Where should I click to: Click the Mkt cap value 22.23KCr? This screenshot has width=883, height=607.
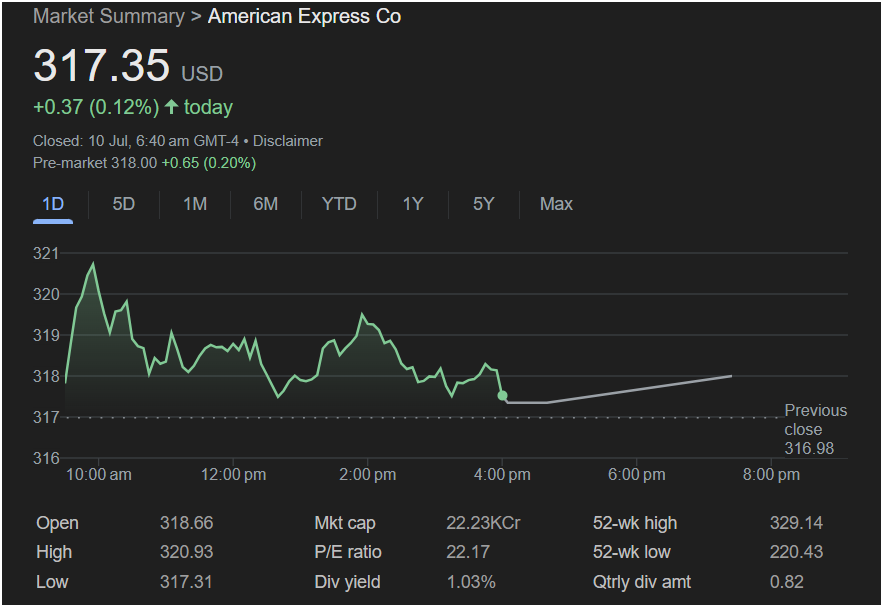(x=483, y=523)
